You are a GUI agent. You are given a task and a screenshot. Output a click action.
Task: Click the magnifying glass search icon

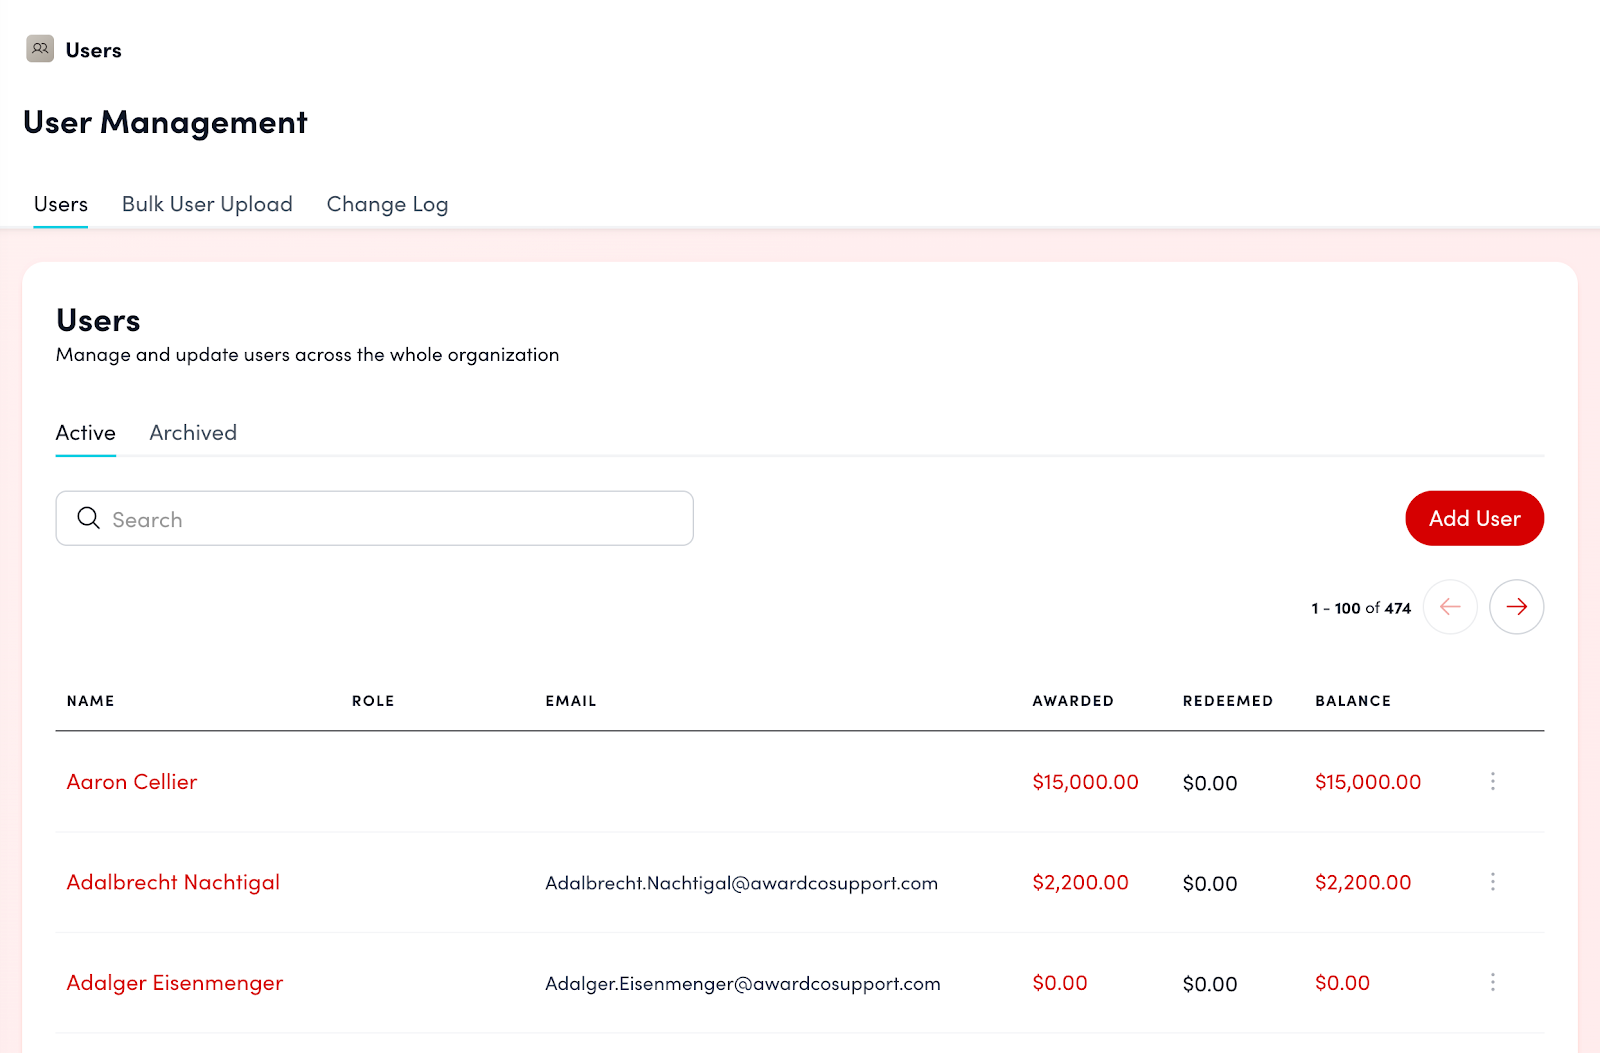[89, 518]
